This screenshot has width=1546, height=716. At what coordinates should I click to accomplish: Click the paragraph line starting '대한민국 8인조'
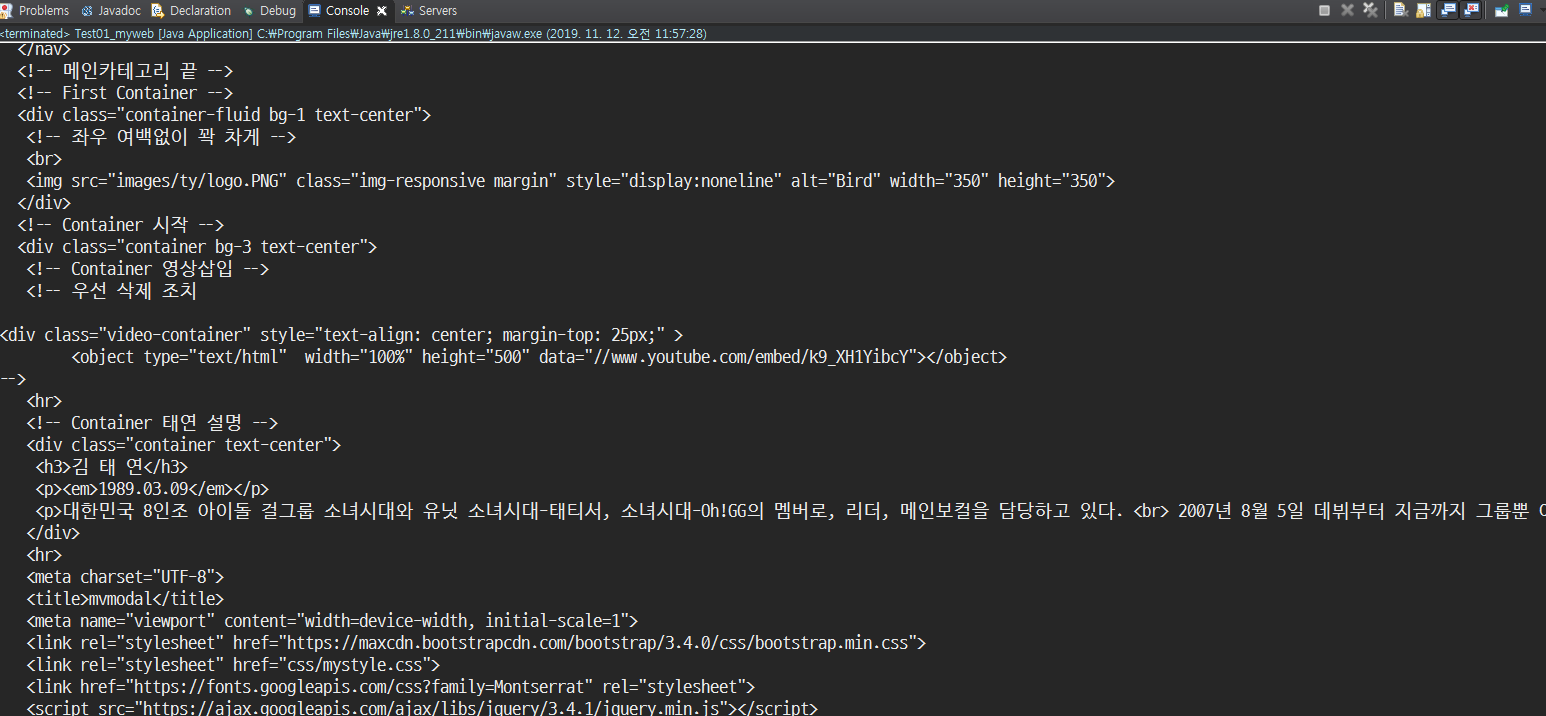pyautogui.click(x=790, y=511)
